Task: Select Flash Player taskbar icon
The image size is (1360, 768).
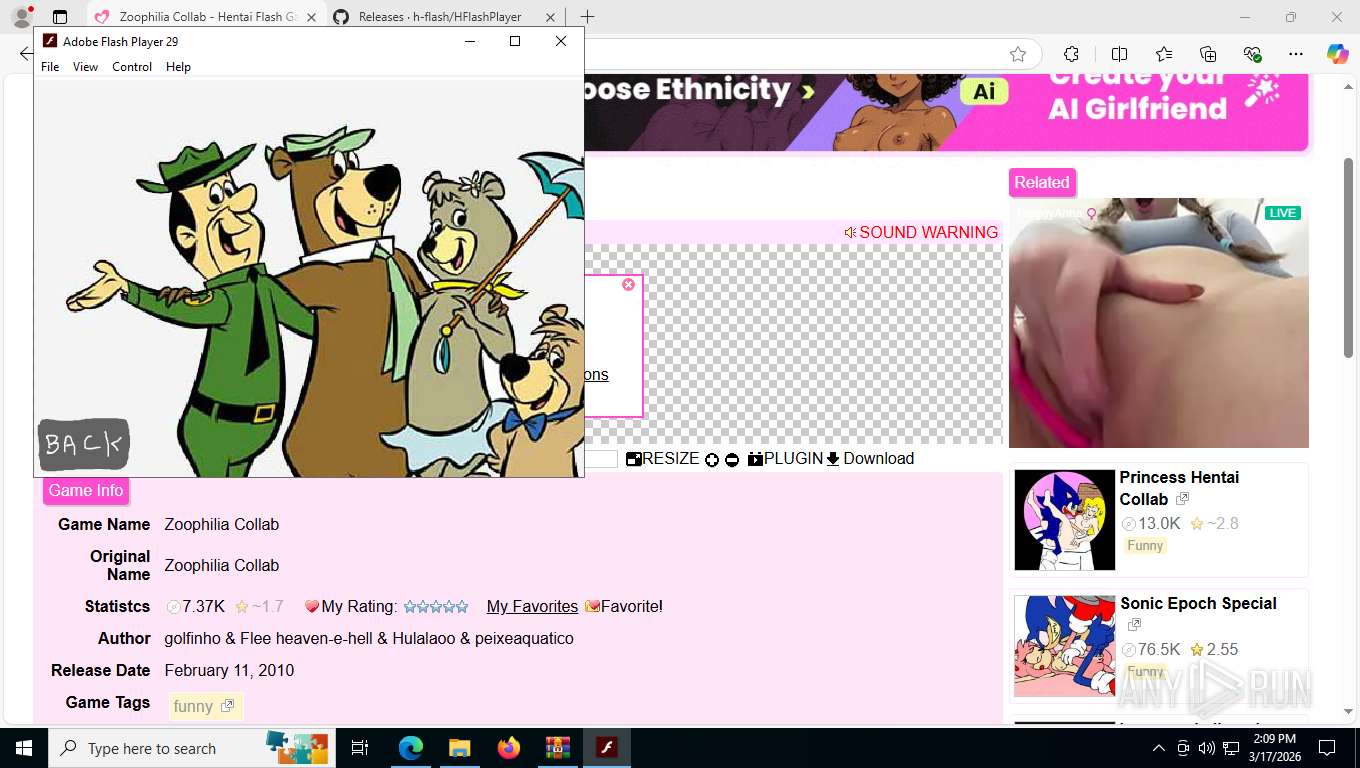Action: click(x=607, y=748)
